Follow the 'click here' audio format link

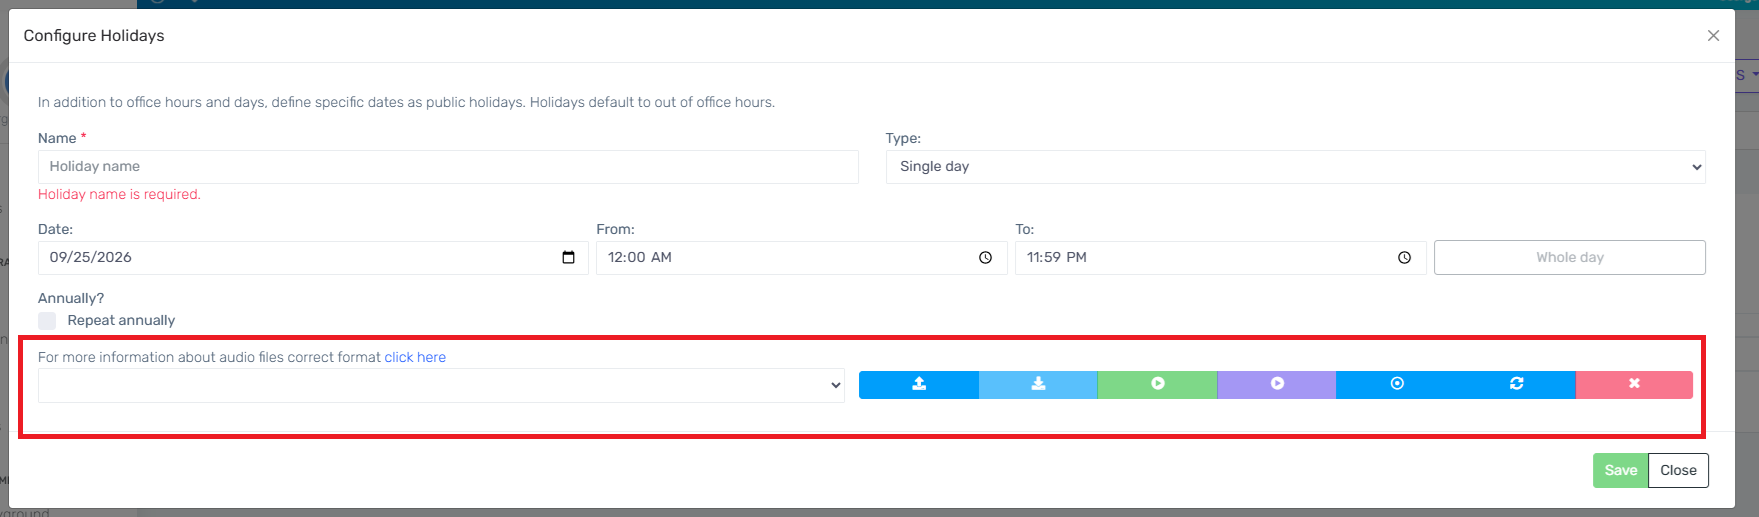[x=415, y=357]
